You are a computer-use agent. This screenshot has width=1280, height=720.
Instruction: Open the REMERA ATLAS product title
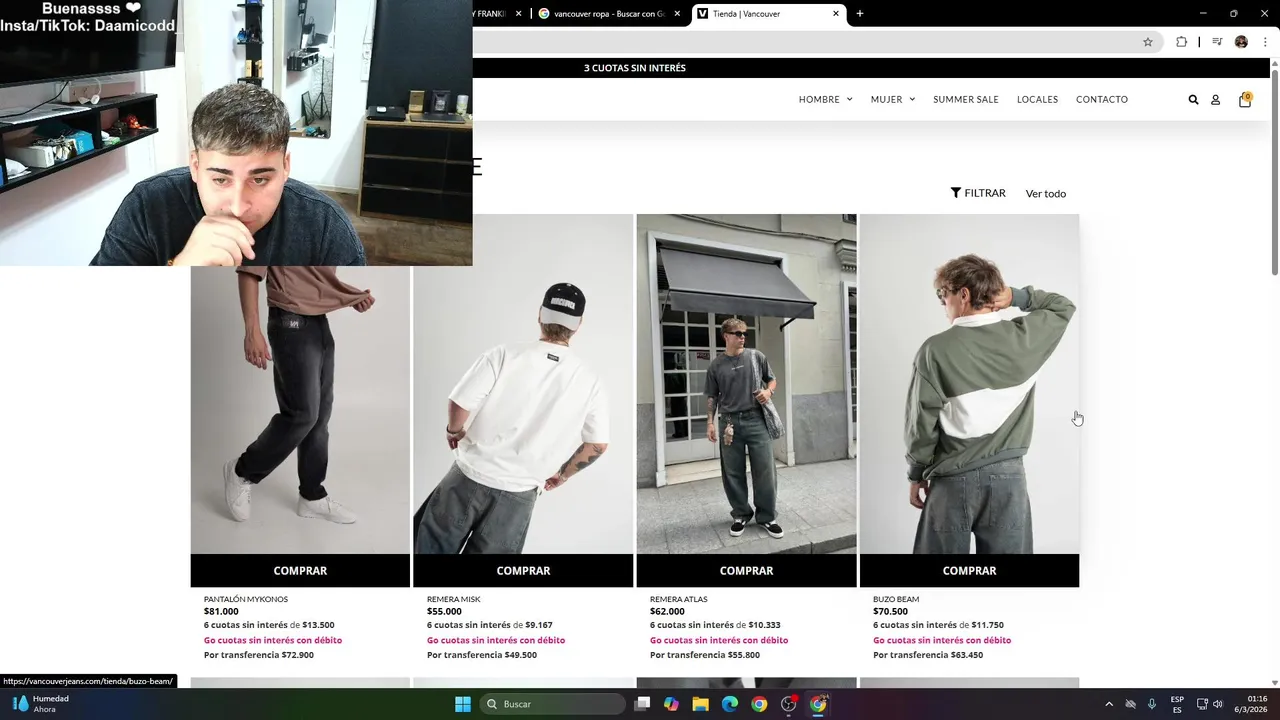click(x=678, y=600)
